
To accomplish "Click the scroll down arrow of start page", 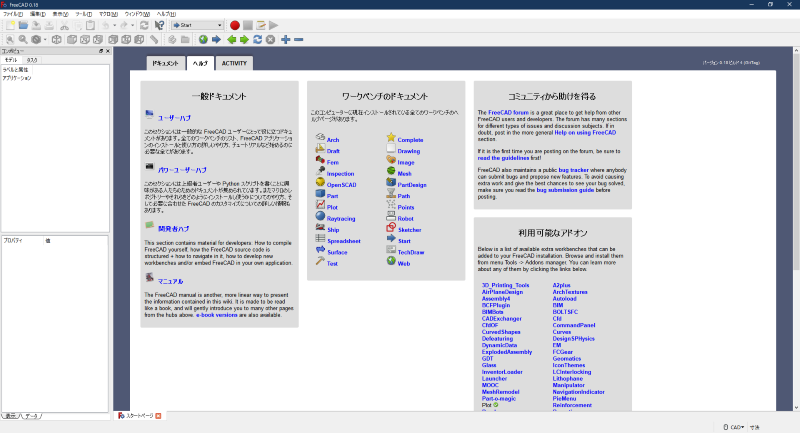I will click(796, 407).
